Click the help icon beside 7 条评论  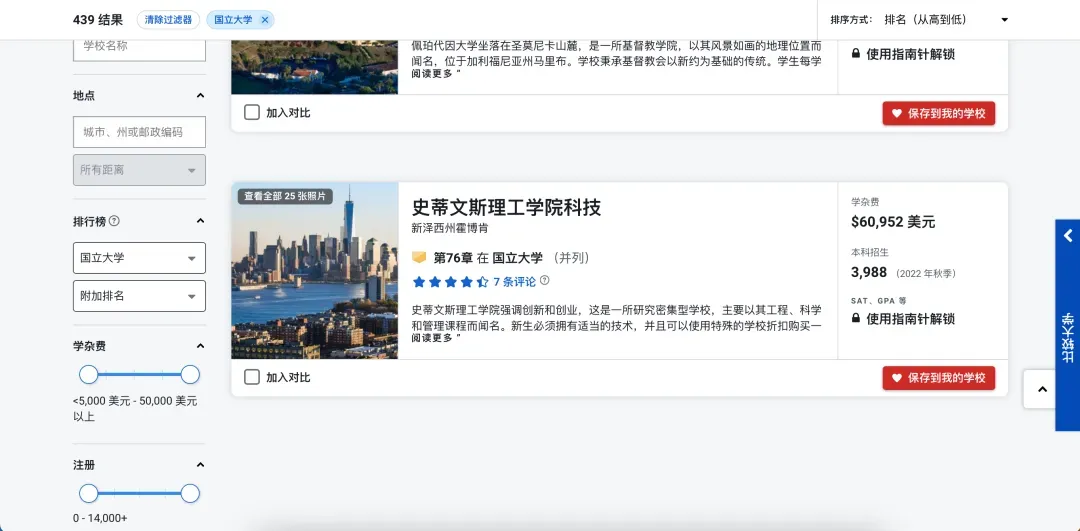(545, 280)
